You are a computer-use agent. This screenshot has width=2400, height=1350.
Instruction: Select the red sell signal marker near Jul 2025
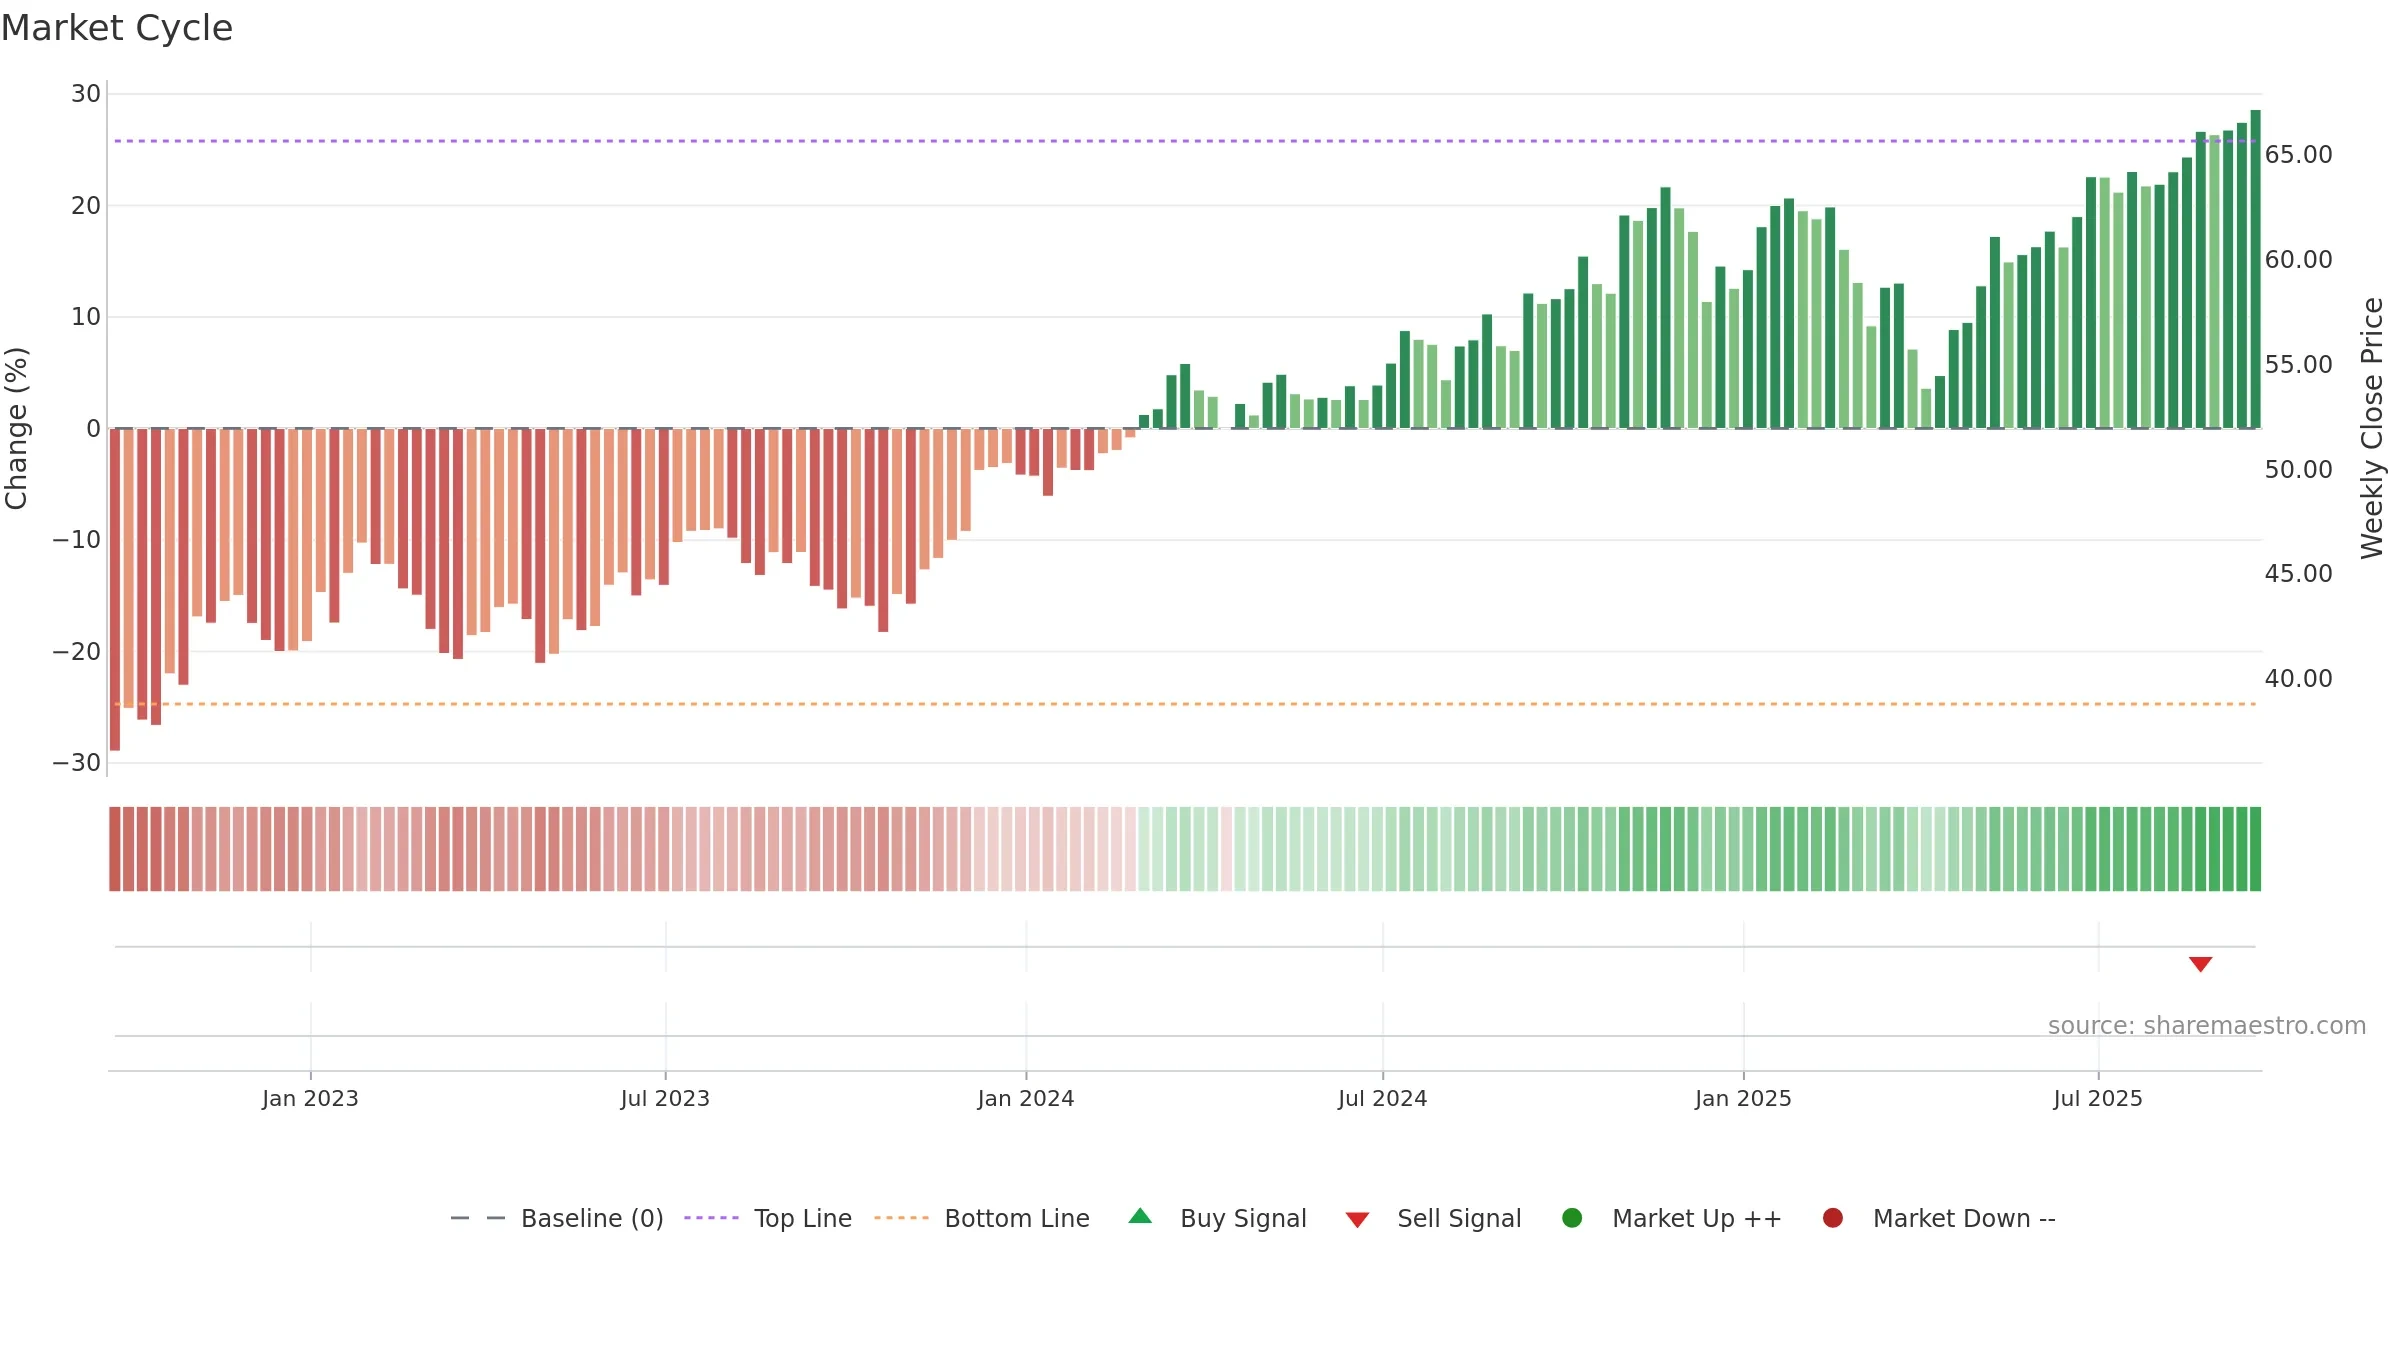click(2200, 964)
